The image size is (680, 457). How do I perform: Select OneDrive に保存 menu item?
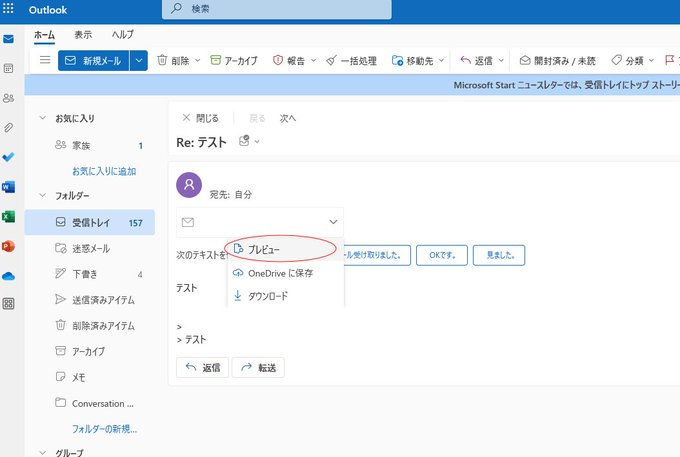pyautogui.click(x=285, y=273)
